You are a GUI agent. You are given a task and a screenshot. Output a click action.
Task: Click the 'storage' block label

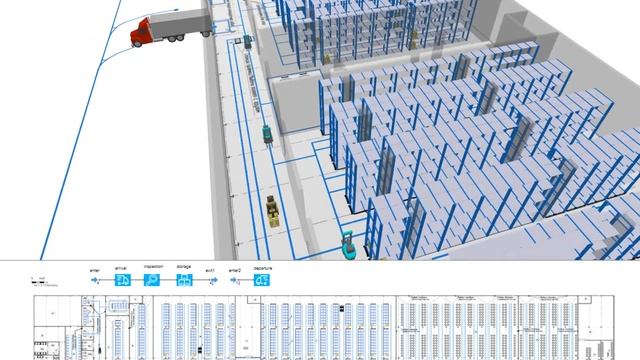(184, 267)
